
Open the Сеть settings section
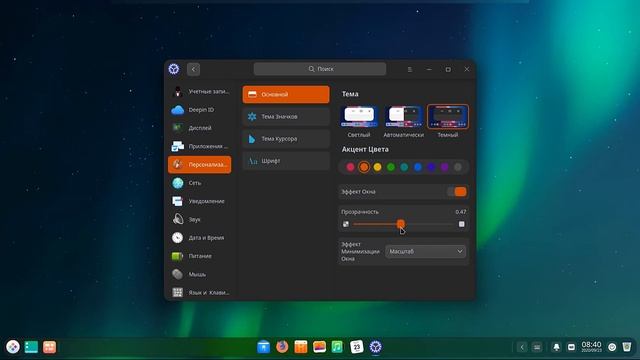click(x=200, y=183)
